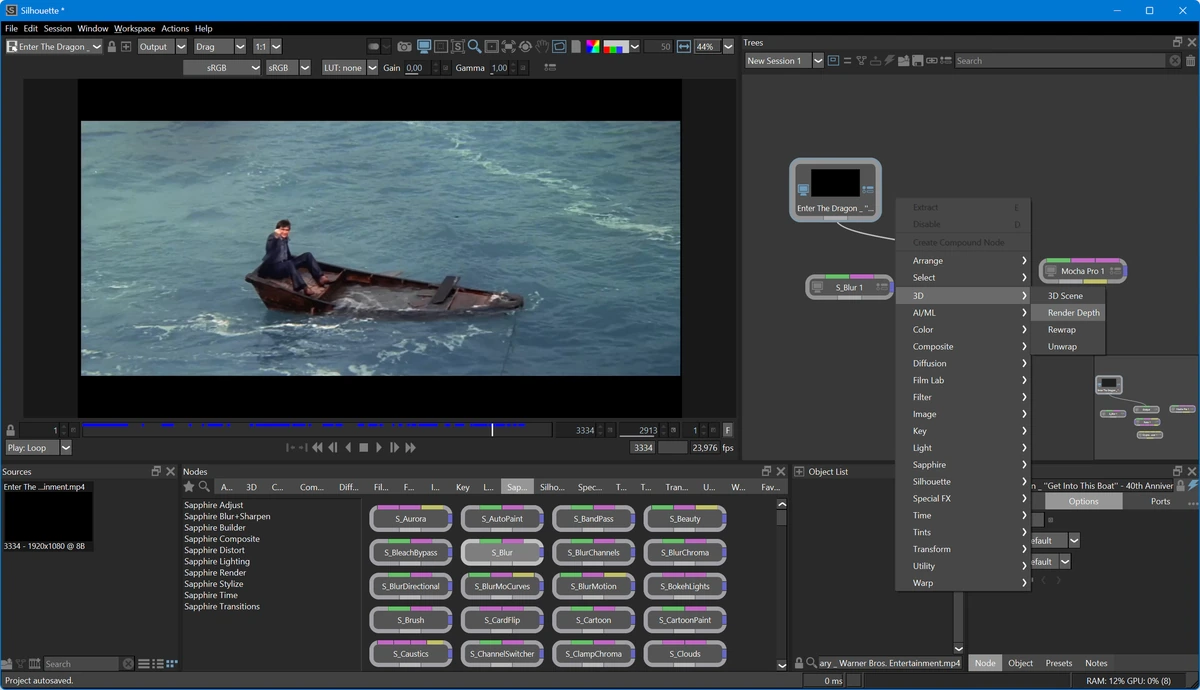Open the Workspace menu
The height and width of the screenshot is (690, 1200).
tap(135, 29)
